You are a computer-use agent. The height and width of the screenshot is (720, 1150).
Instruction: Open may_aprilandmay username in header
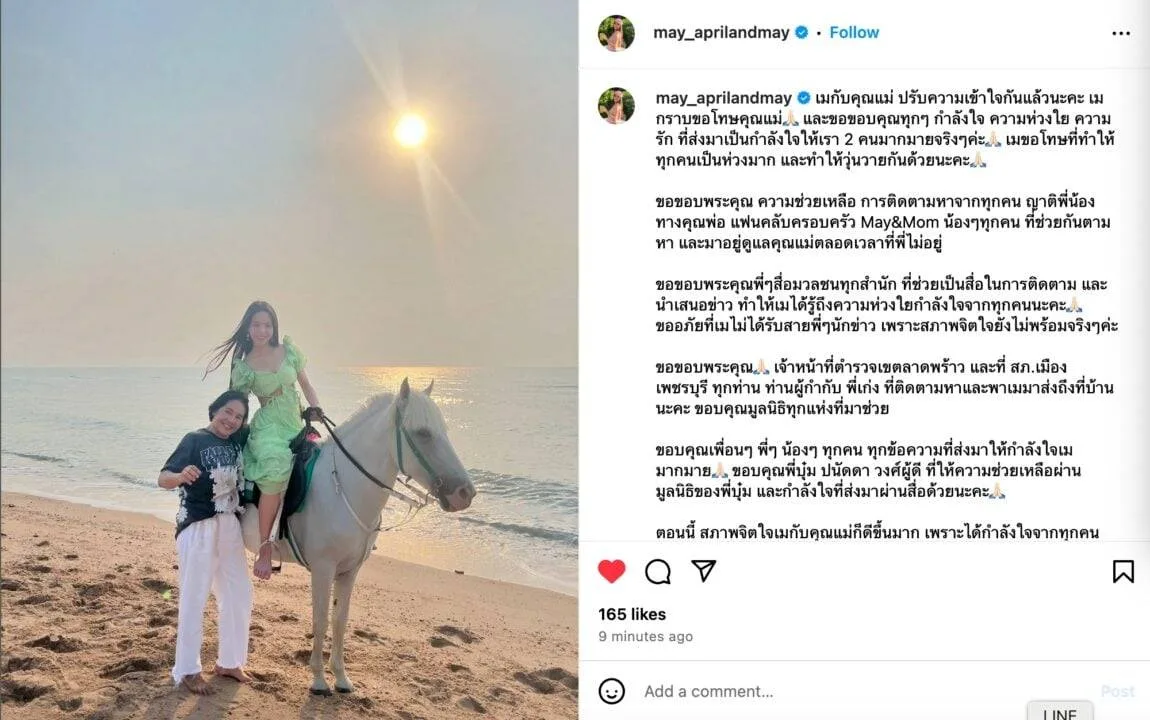(721, 32)
